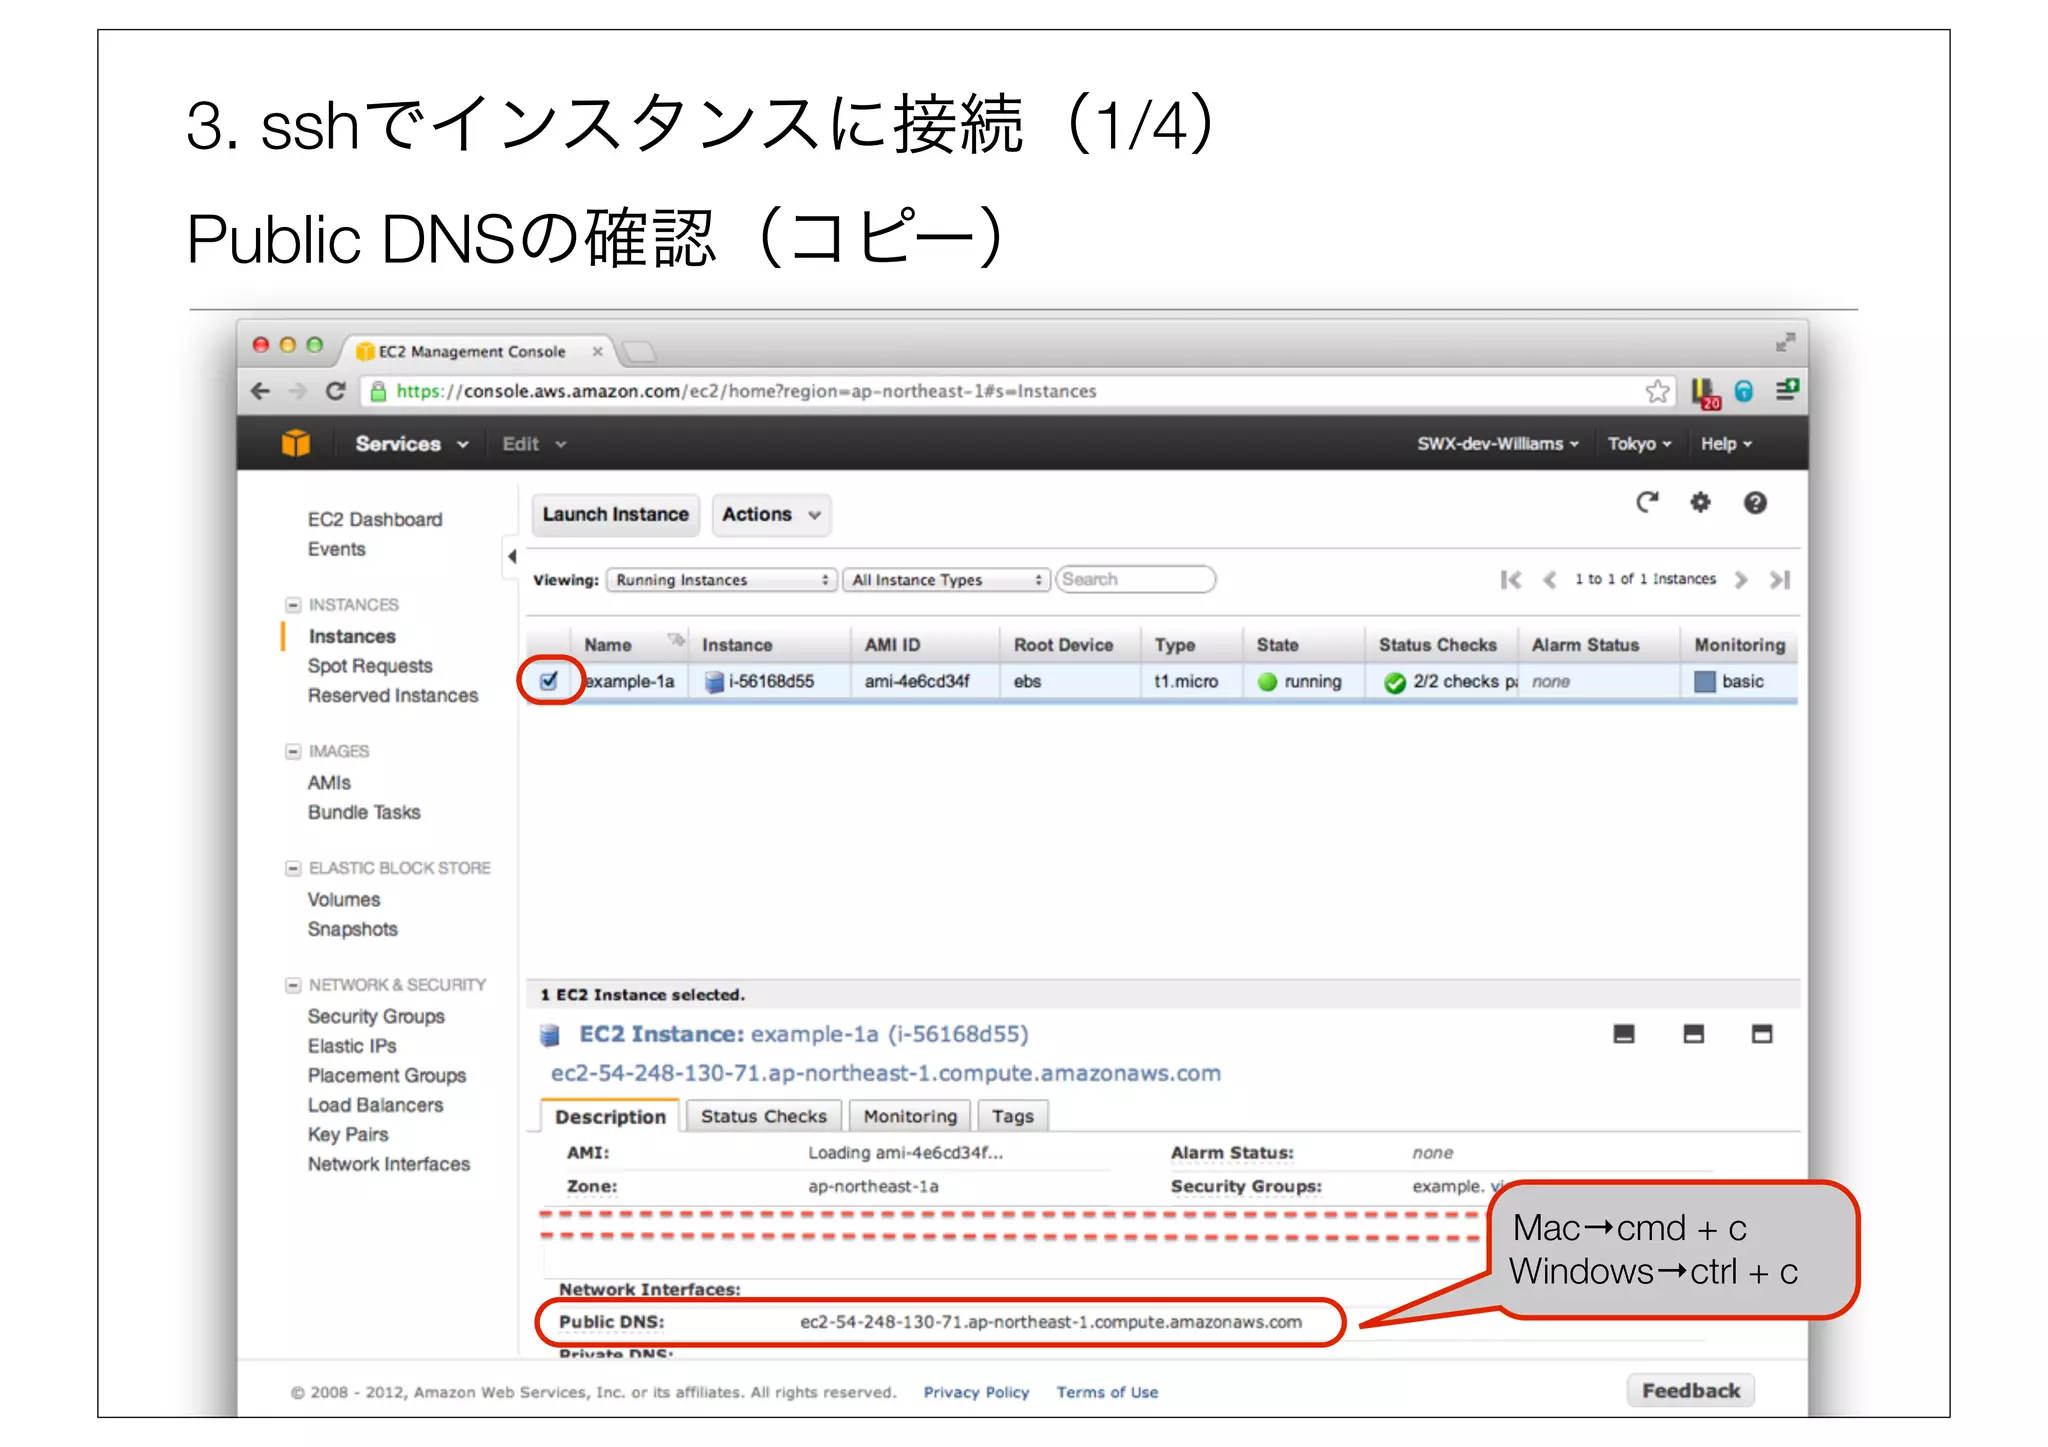Open Spot Requests in the sidebar
The height and width of the screenshot is (1447, 2048).
pyautogui.click(x=370, y=666)
